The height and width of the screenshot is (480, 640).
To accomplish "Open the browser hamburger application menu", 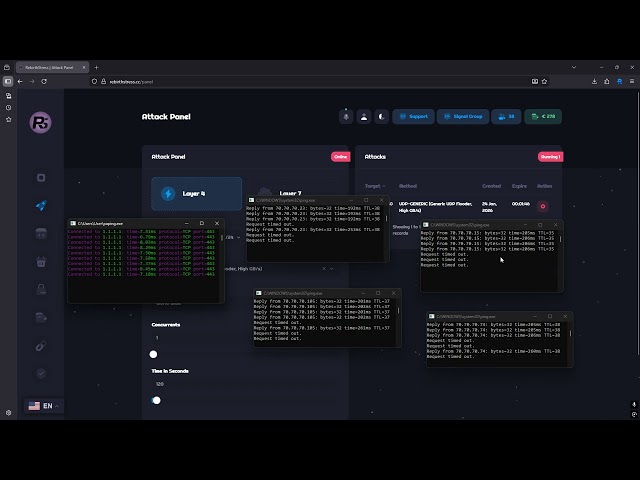I will tap(632, 82).
